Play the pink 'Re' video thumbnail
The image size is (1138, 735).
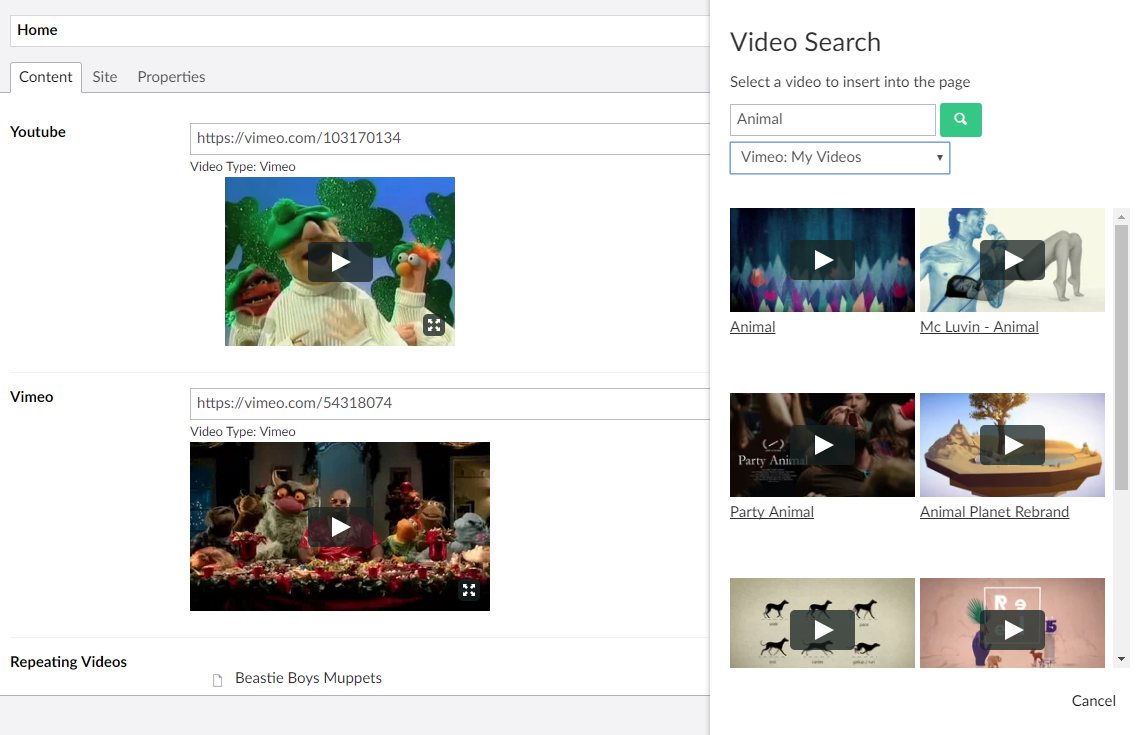pos(1012,630)
